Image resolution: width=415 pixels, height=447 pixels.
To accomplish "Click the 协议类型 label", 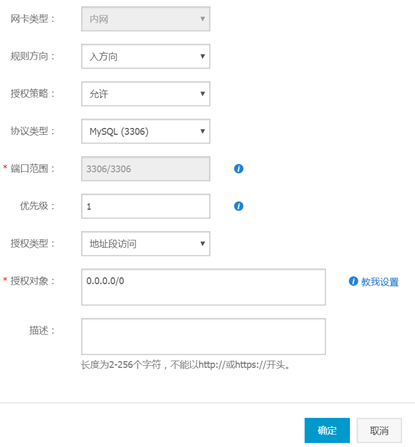I will click(x=32, y=131).
